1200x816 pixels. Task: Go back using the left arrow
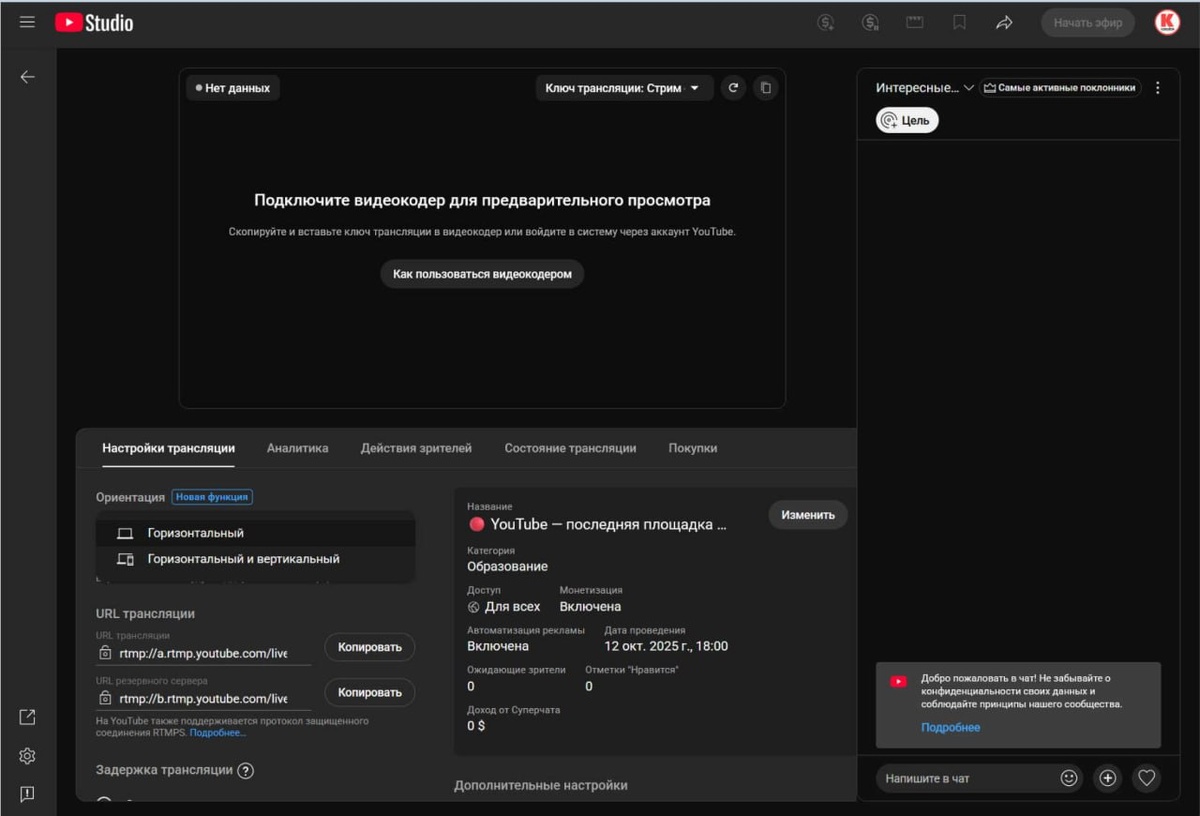point(27,77)
